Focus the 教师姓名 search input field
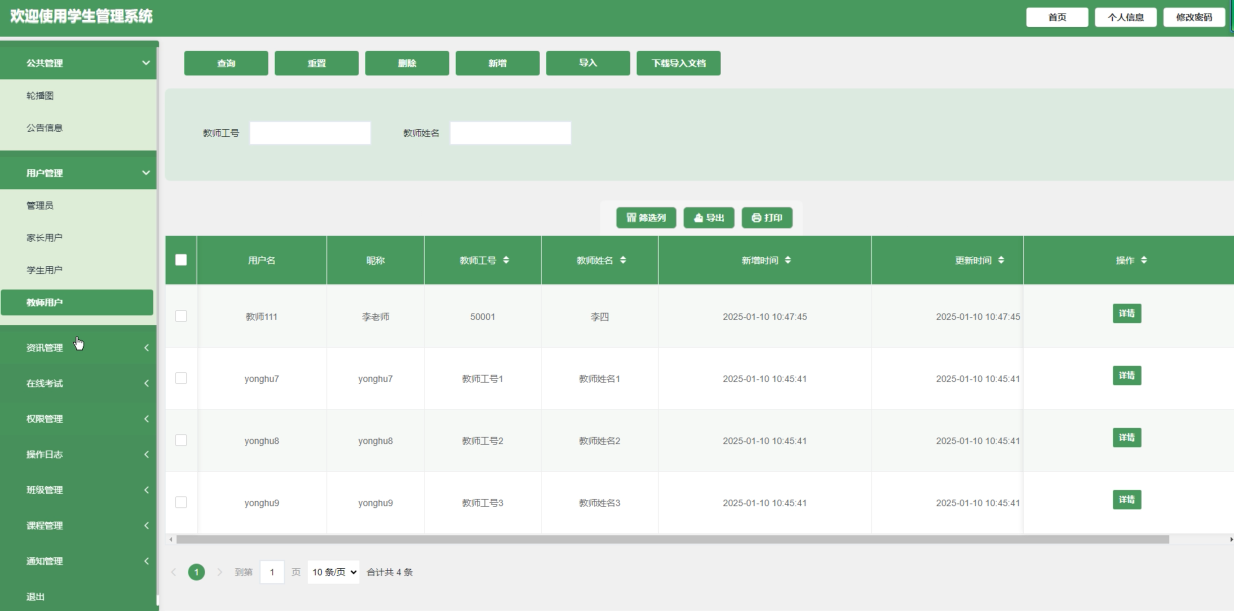Screen dimensions: 1234x611 tap(510, 133)
